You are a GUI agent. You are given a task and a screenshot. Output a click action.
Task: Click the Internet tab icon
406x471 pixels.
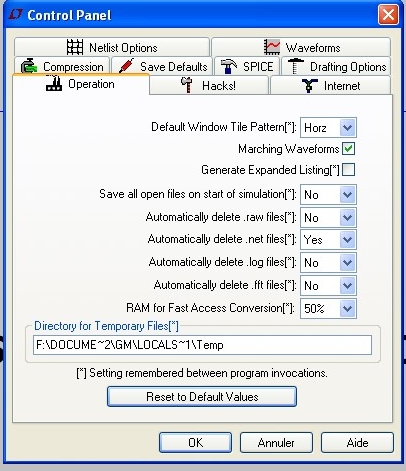click(310, 86)
